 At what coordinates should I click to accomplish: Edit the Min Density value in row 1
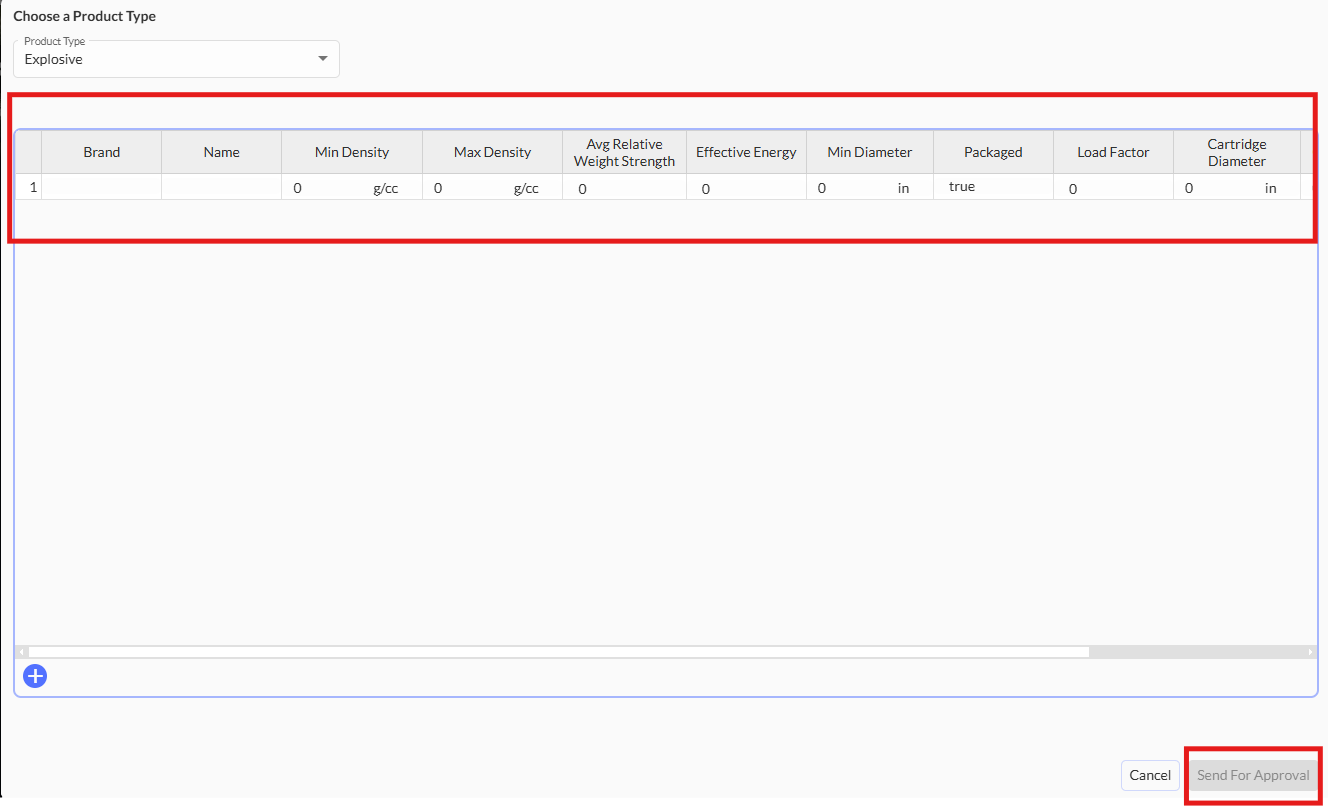[x=330, y=188]
